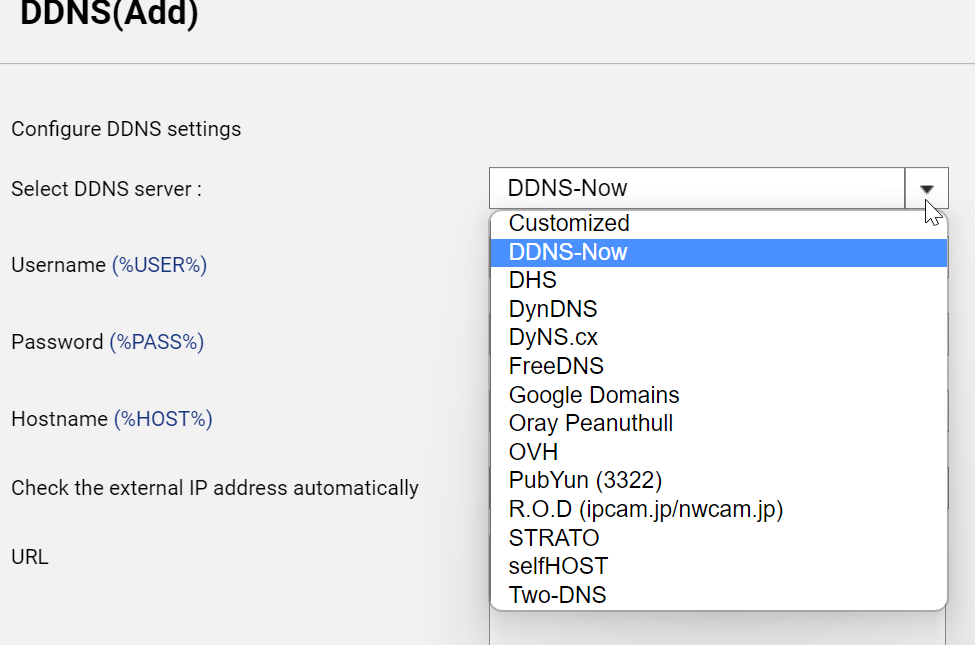975x645 pixels.
Task: Pick Two-DNS at the list bottom
Action: [x=557, y=594]
